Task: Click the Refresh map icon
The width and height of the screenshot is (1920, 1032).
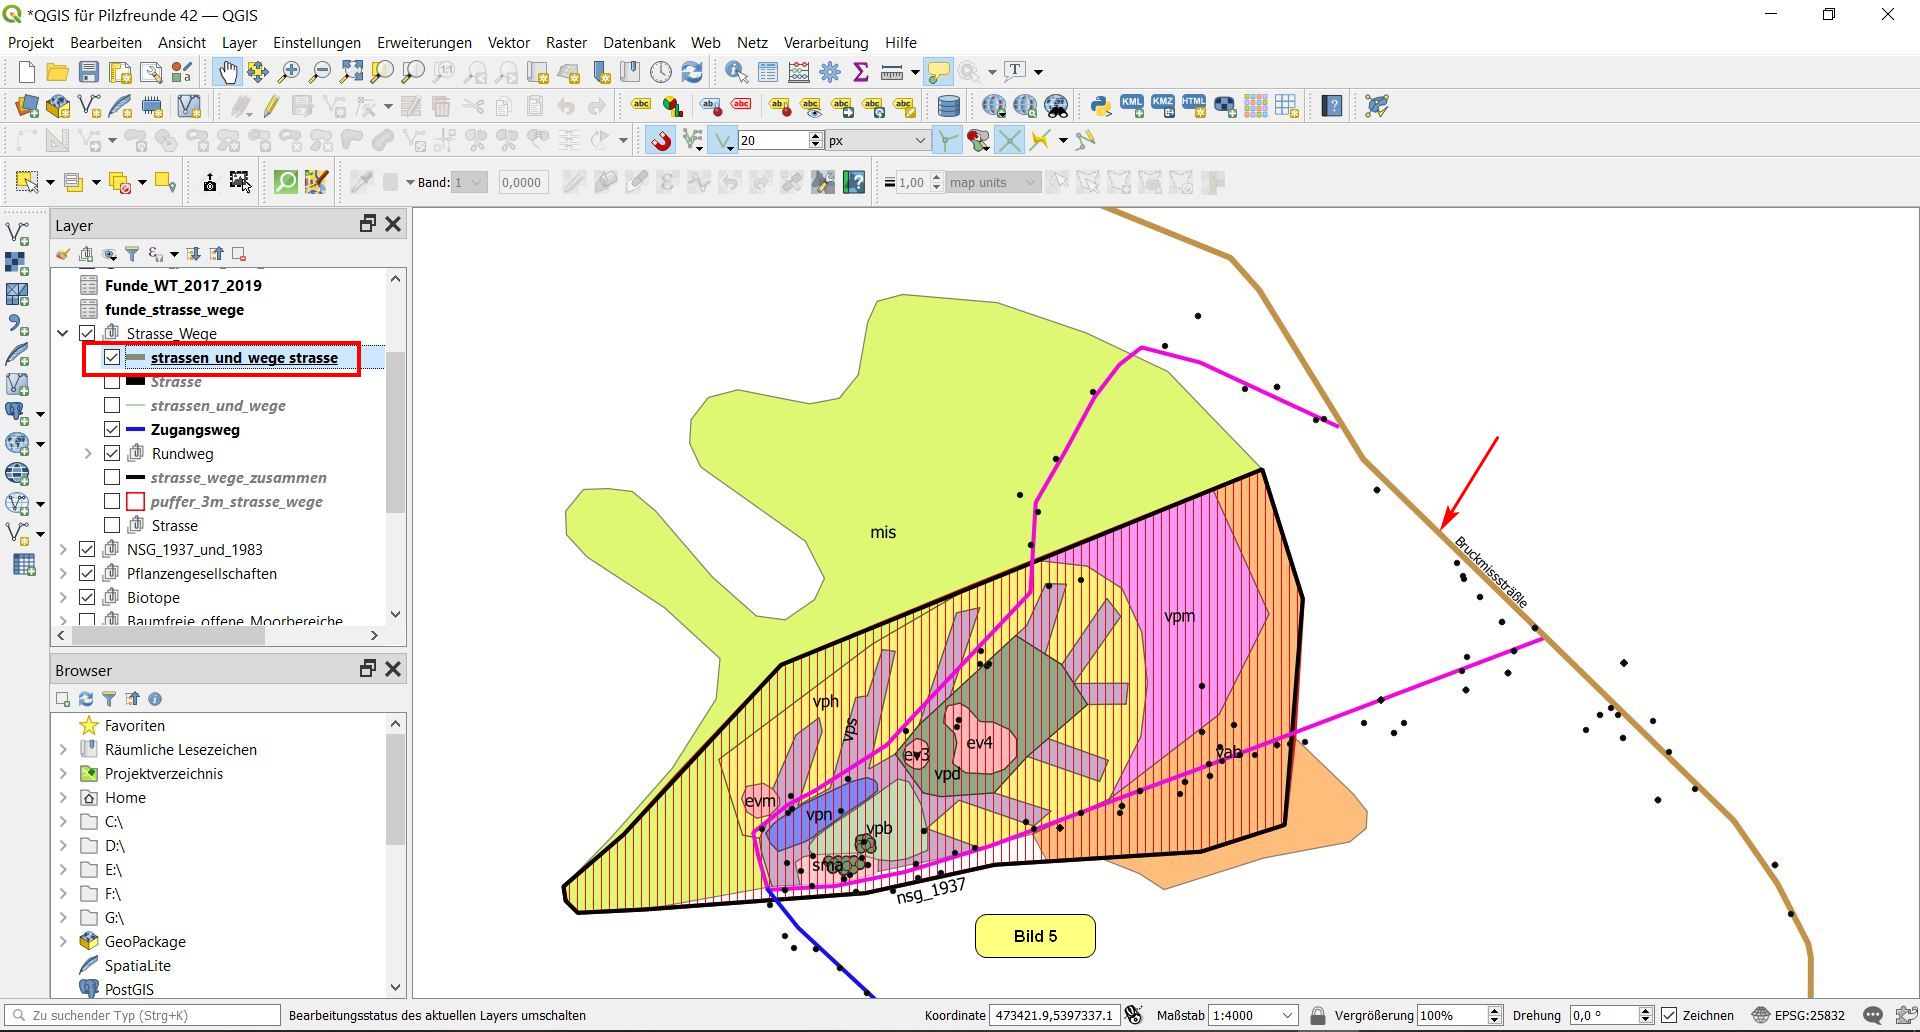Action: [x=692, y=72]
